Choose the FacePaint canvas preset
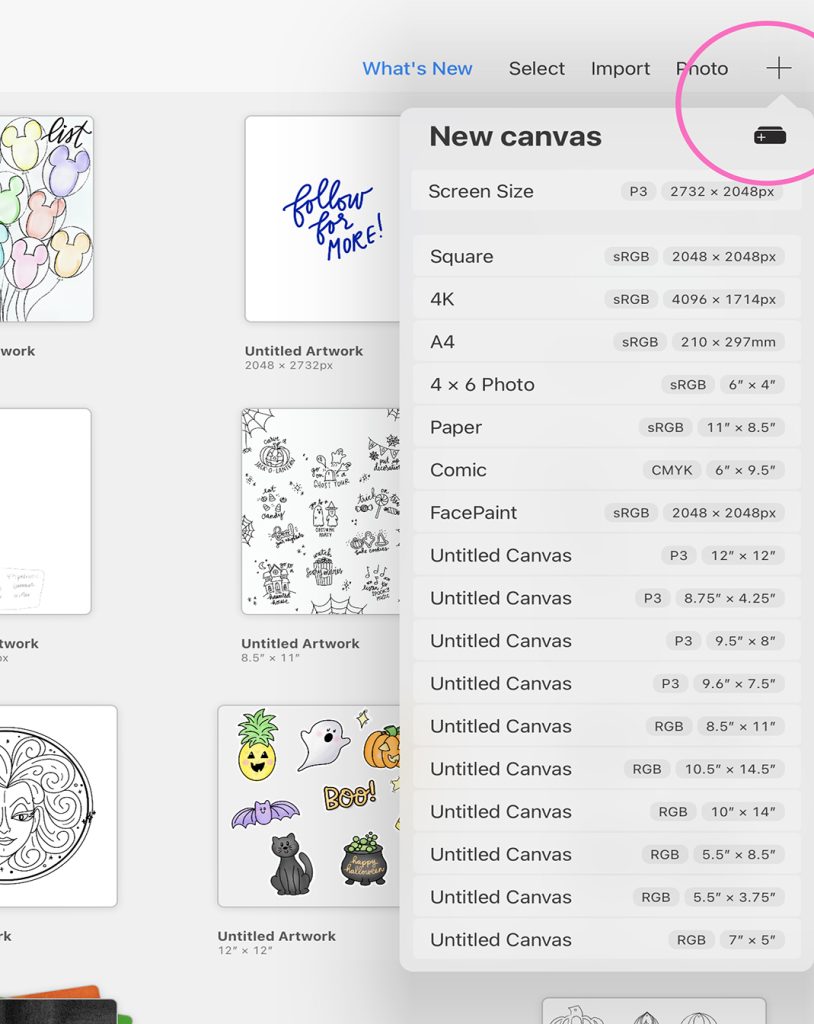 606,513
